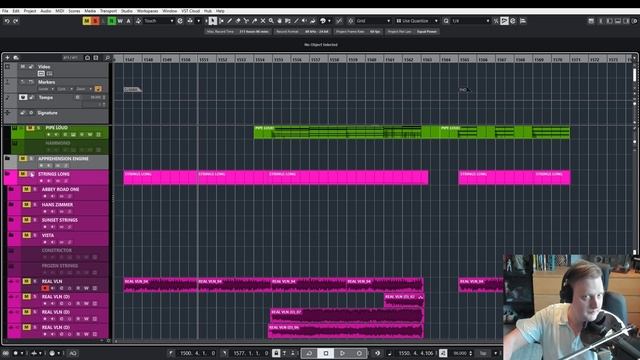Click the AQ button in the transport bar

(x=73, y=353)
